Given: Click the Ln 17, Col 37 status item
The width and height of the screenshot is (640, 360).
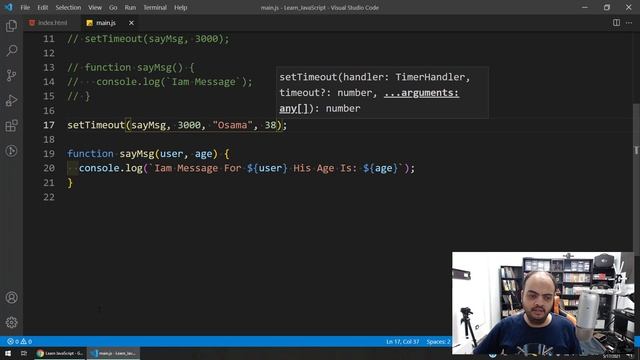Looking at the screenshot, I should pos(402,342).
